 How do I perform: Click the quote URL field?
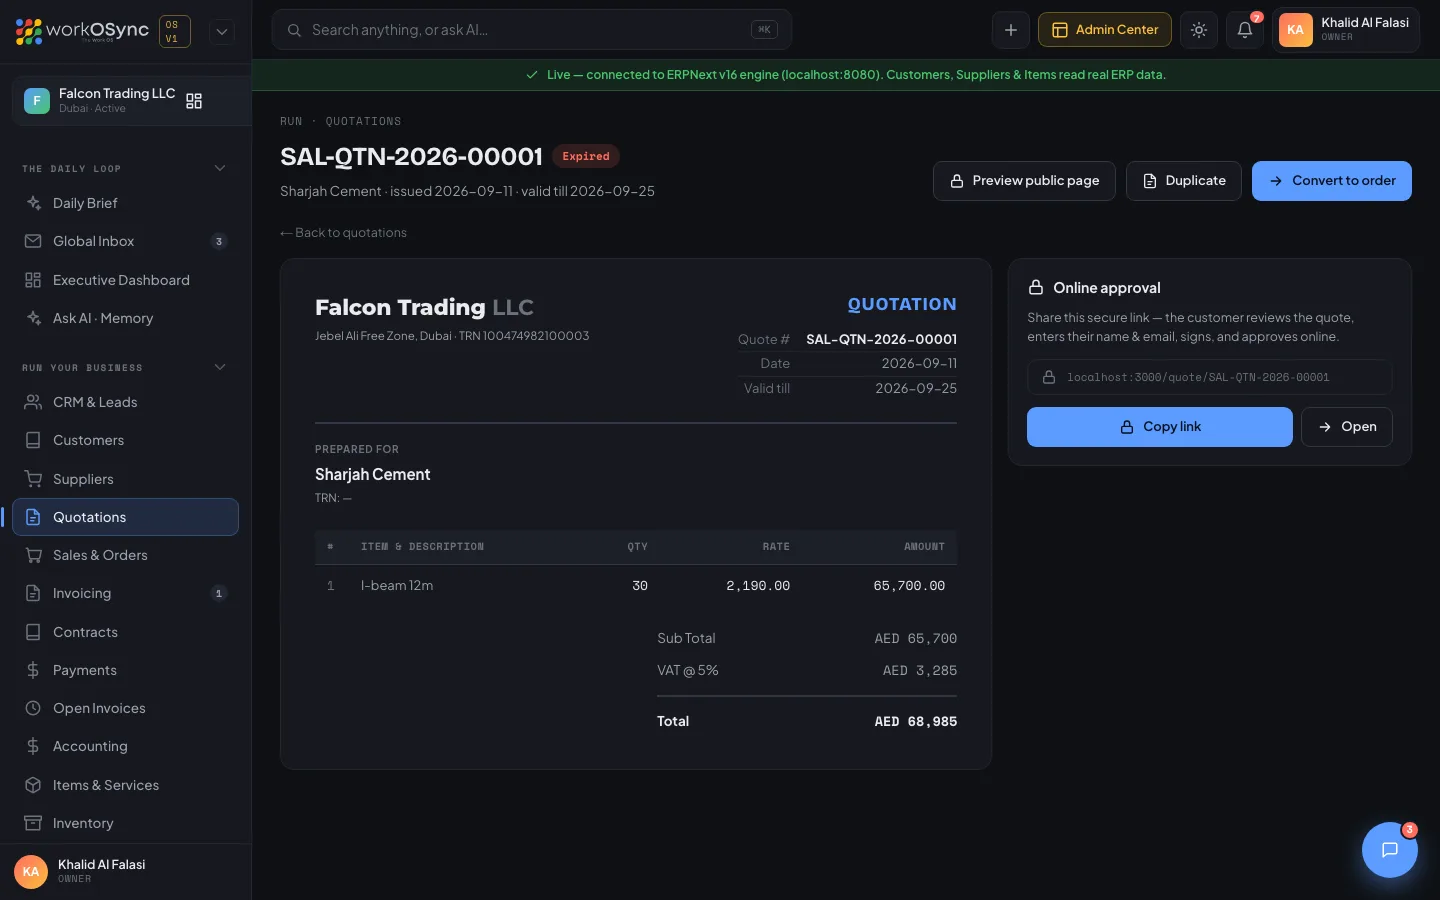(1210, 377)
